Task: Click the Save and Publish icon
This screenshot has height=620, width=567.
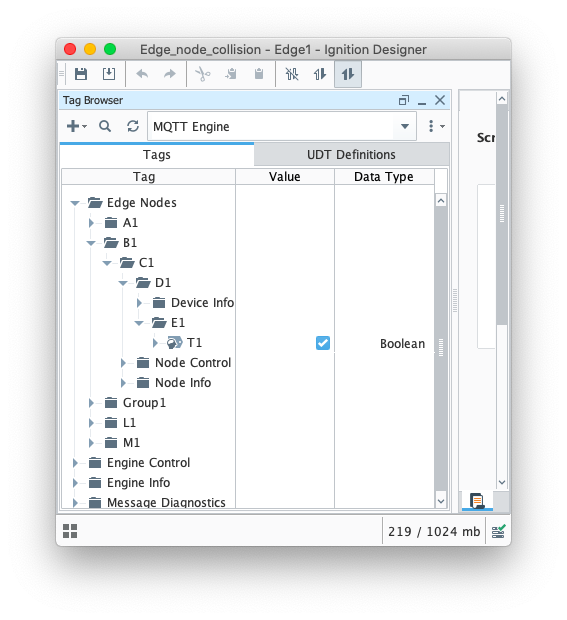Action: pyautogui.click(x=109, y=74)
